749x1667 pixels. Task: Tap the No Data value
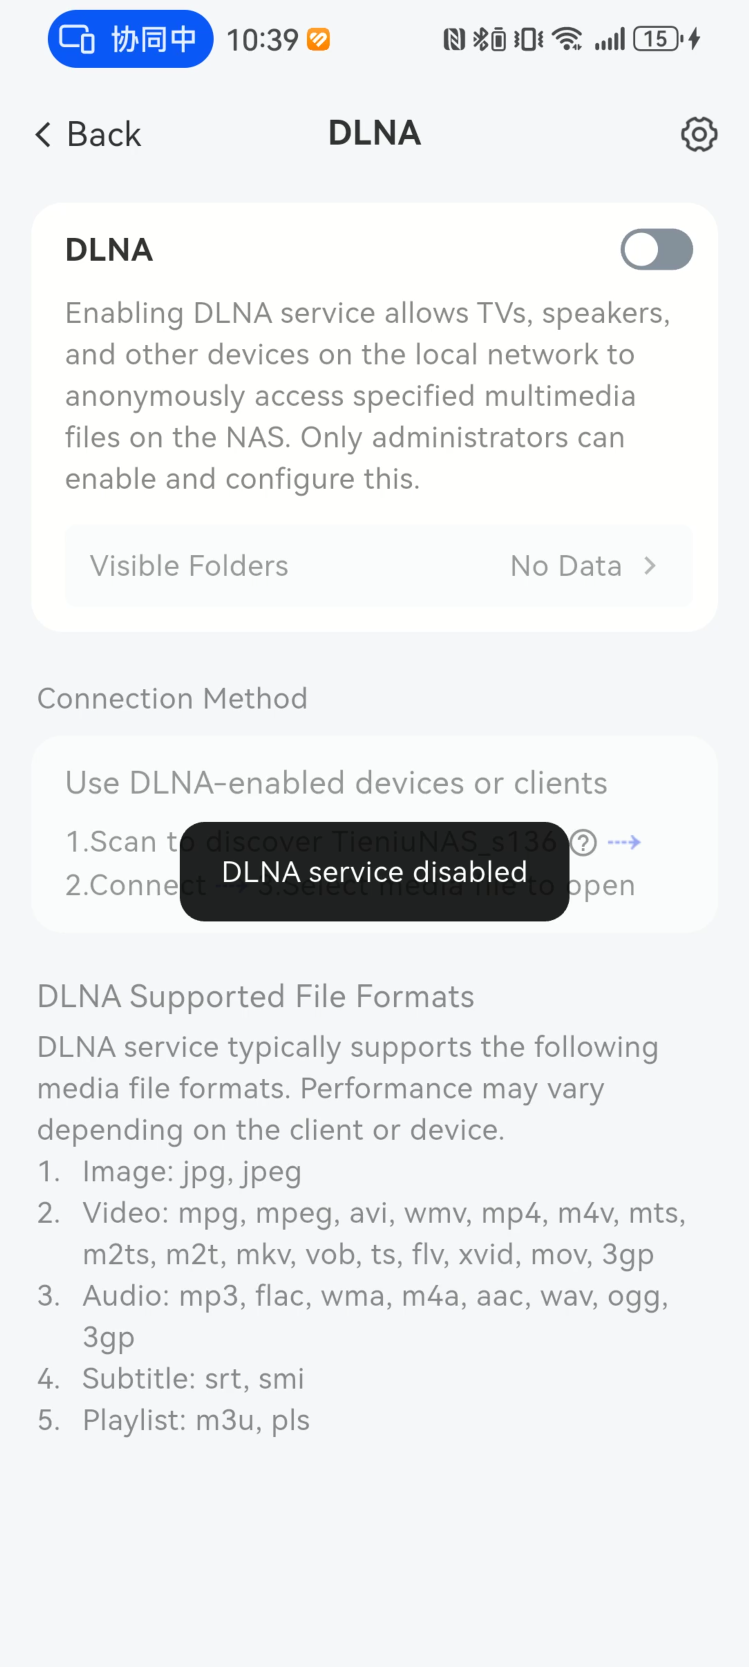(x=566, y=566)
